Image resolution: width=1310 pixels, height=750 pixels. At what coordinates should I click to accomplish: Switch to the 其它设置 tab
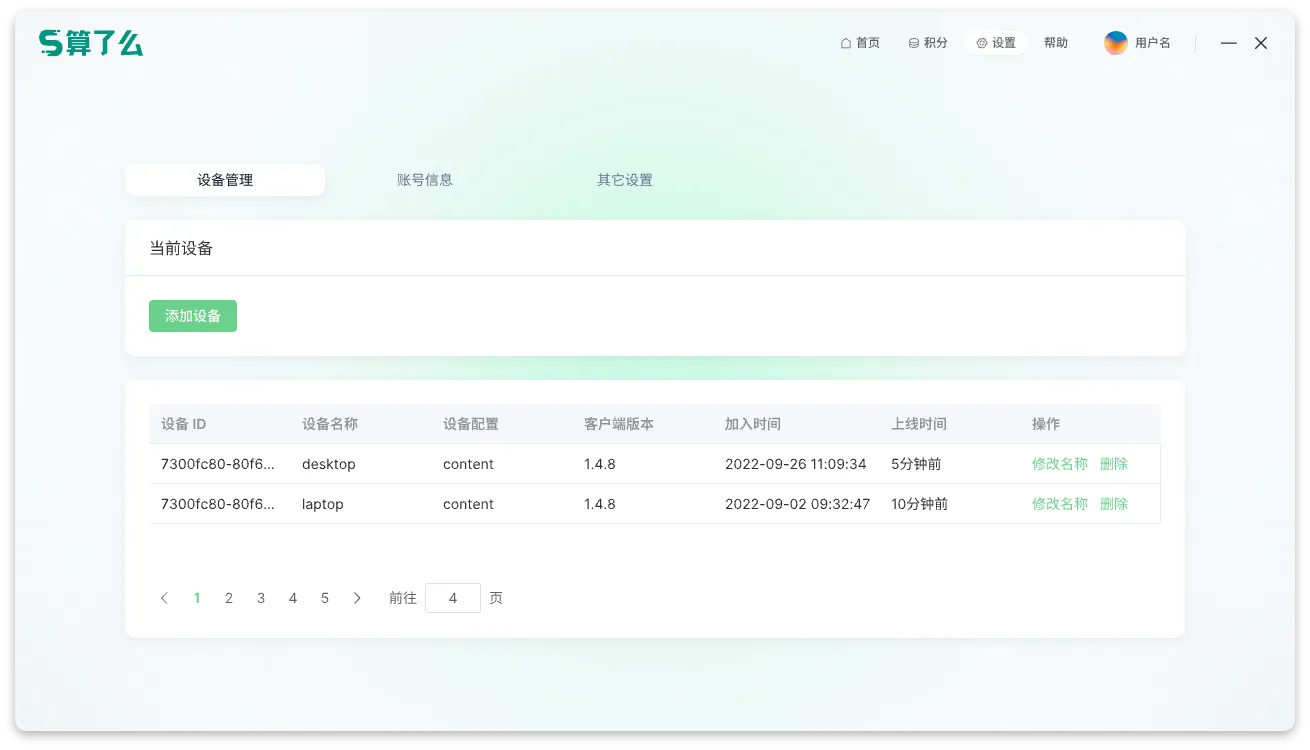point(623,179)
